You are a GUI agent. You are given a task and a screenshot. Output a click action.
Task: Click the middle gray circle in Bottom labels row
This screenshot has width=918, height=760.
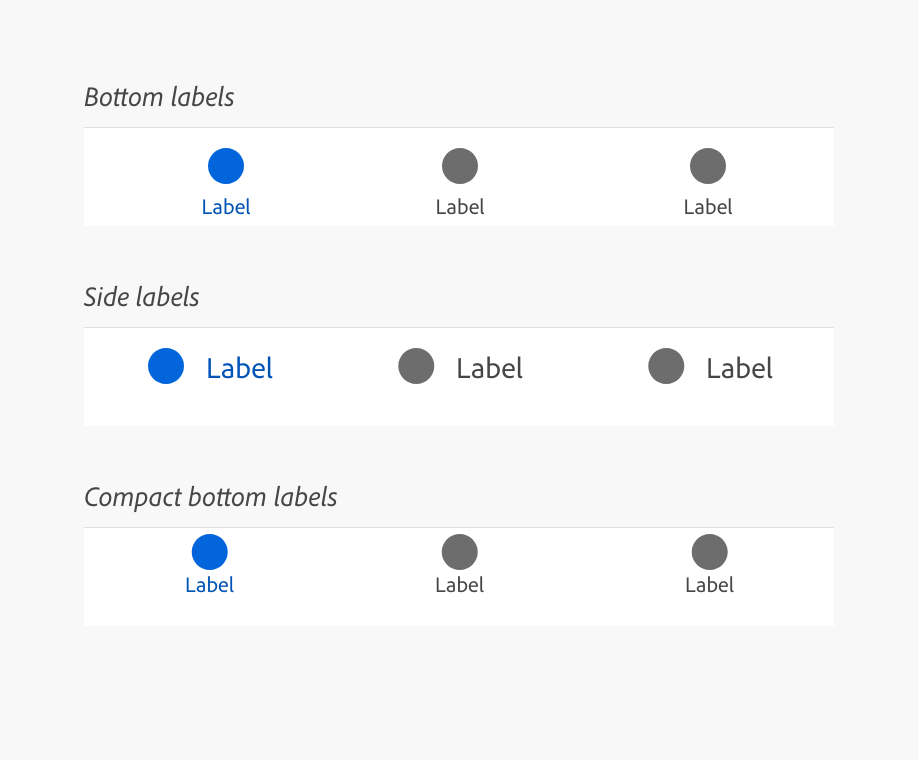pyautogui.click(x=460, y=165)
